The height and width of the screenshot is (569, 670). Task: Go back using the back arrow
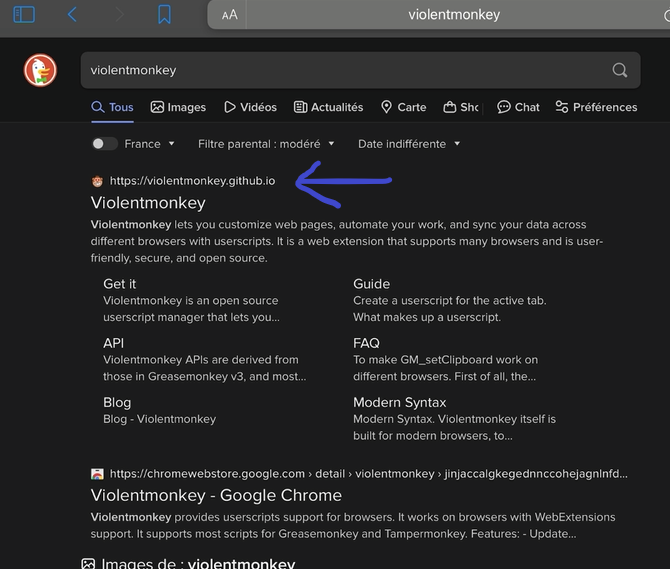(x=72, y=15)
